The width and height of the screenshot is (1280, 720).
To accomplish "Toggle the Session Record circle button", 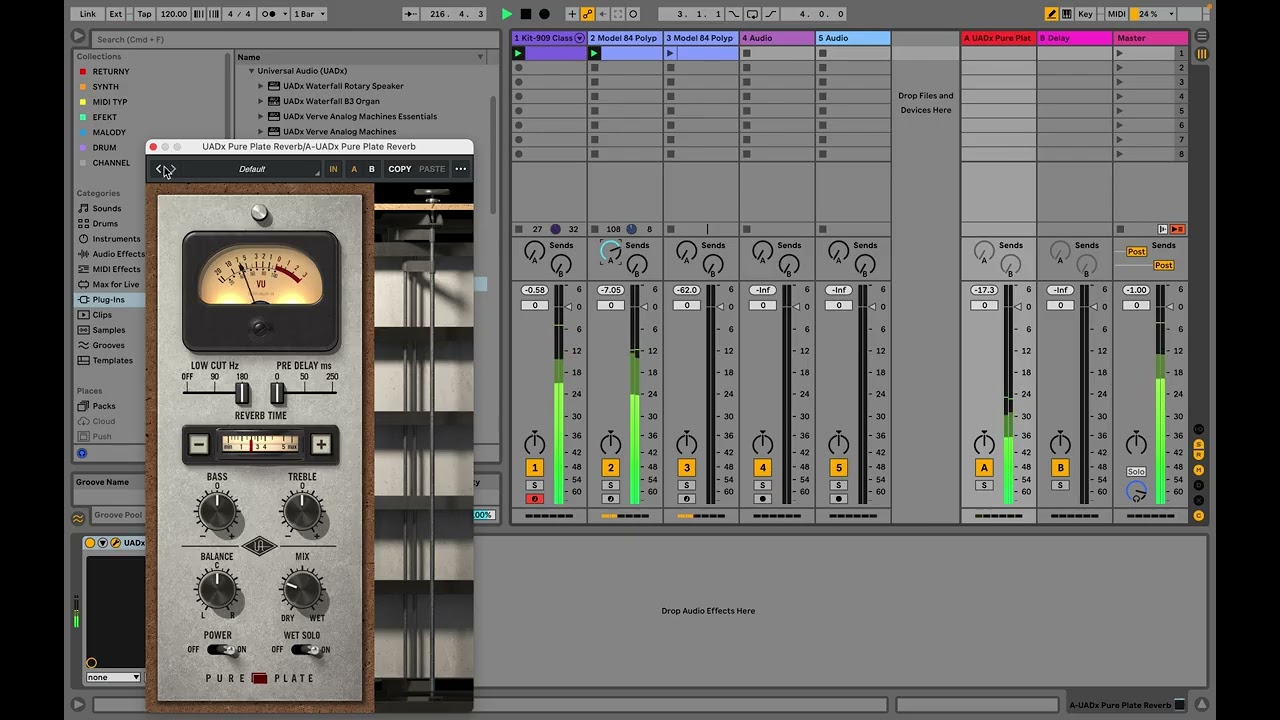I will 633,14.
